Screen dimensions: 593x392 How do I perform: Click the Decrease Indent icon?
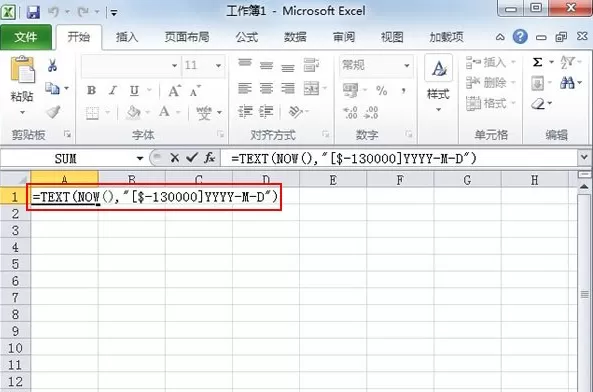[x=245, y=112]
